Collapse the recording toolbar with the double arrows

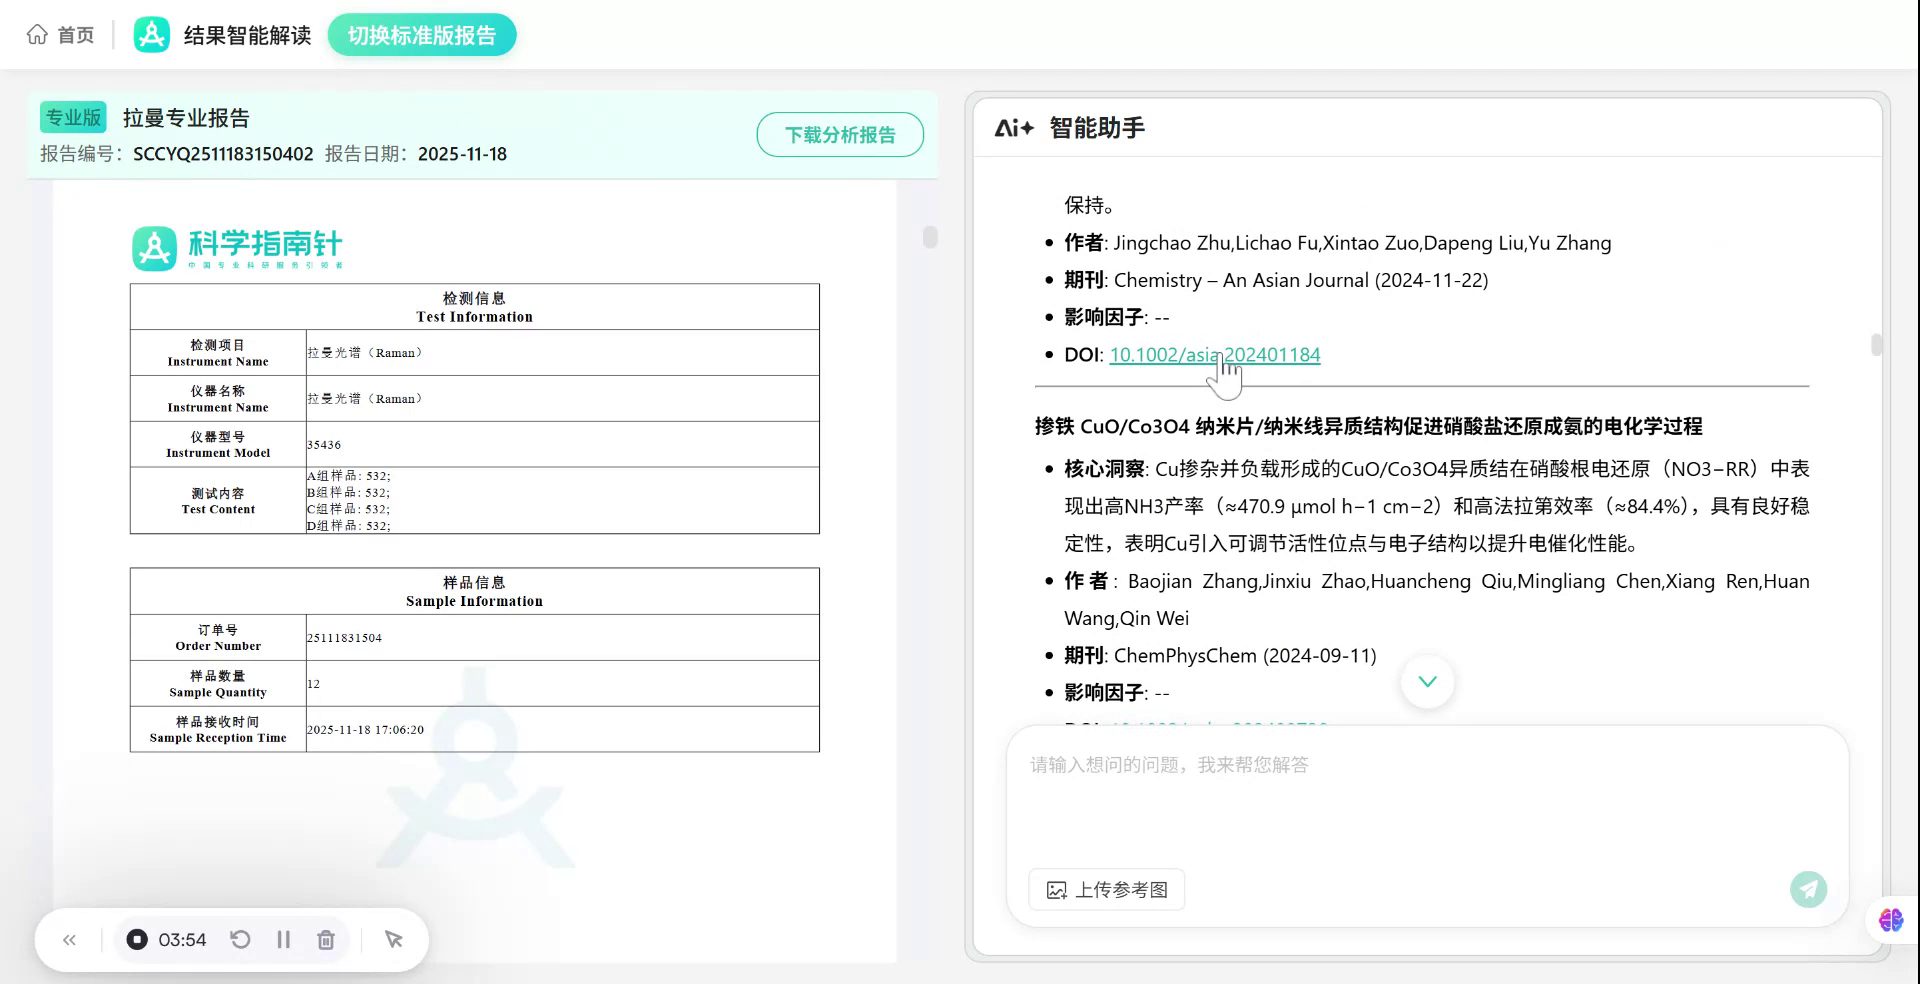click(69, 939)
